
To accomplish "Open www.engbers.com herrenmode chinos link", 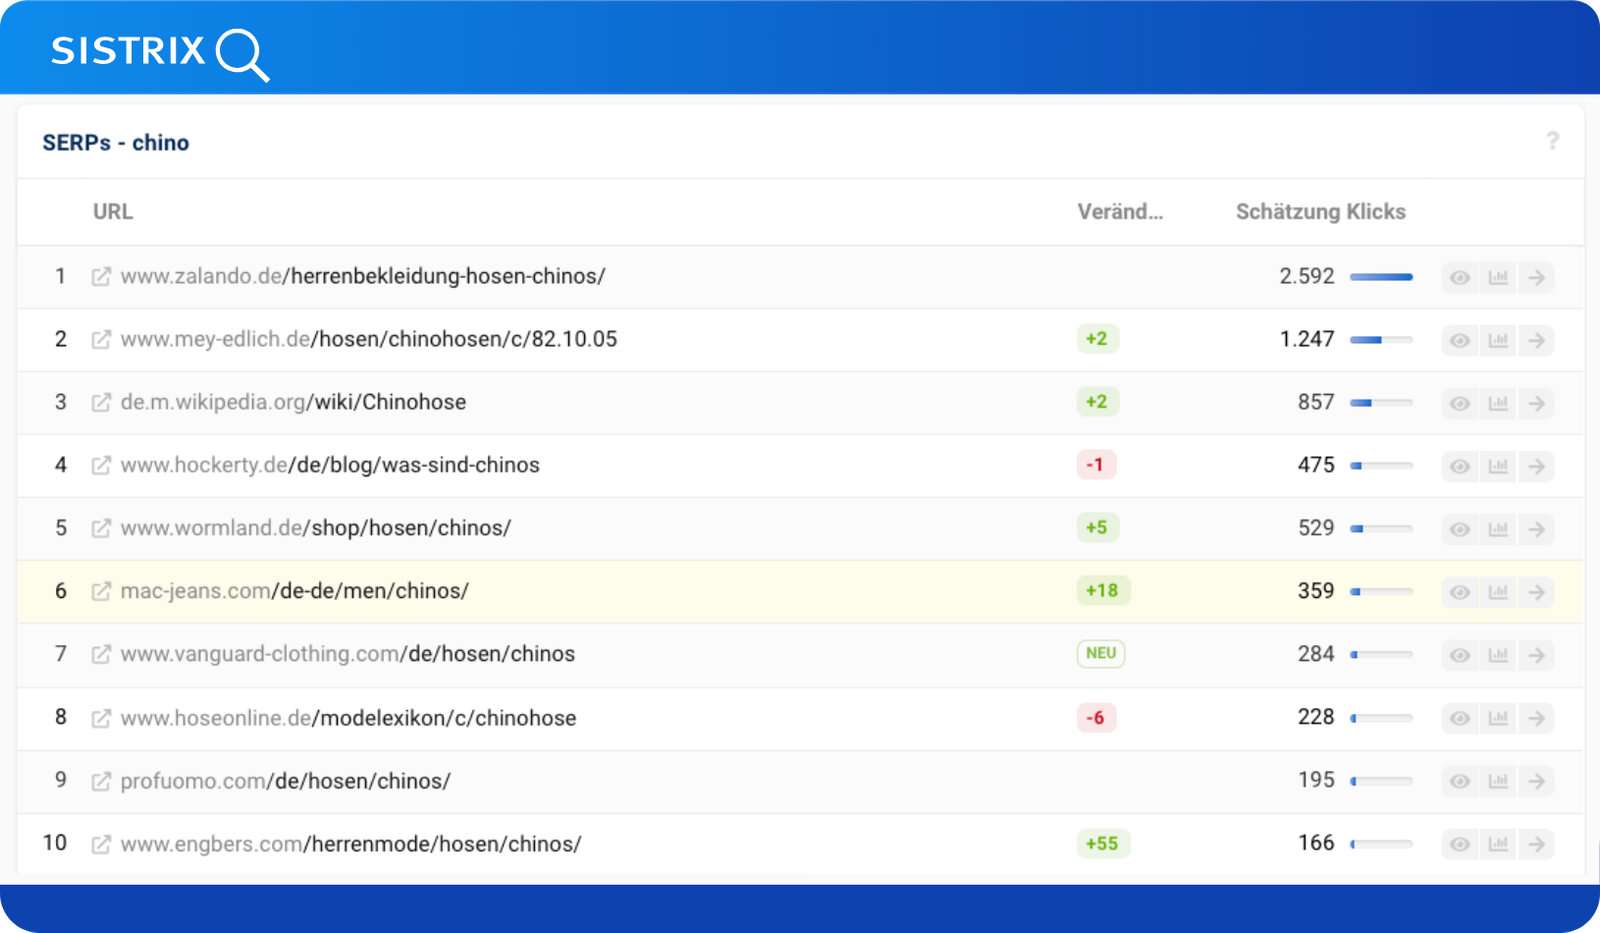I will coord(350,844).
